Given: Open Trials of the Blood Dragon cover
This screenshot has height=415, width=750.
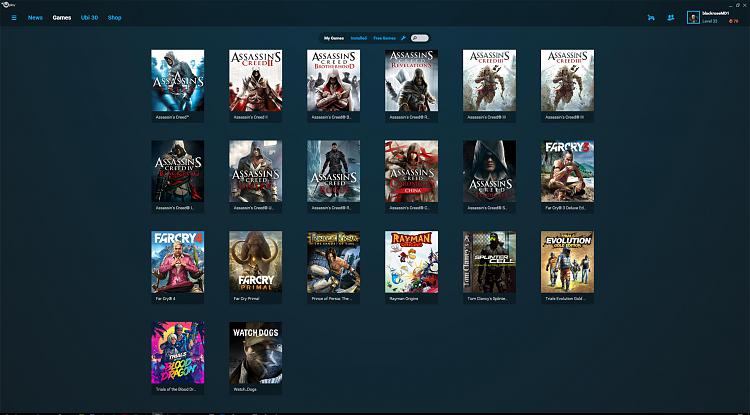Looking at the screenshot, I should (177, 353).
